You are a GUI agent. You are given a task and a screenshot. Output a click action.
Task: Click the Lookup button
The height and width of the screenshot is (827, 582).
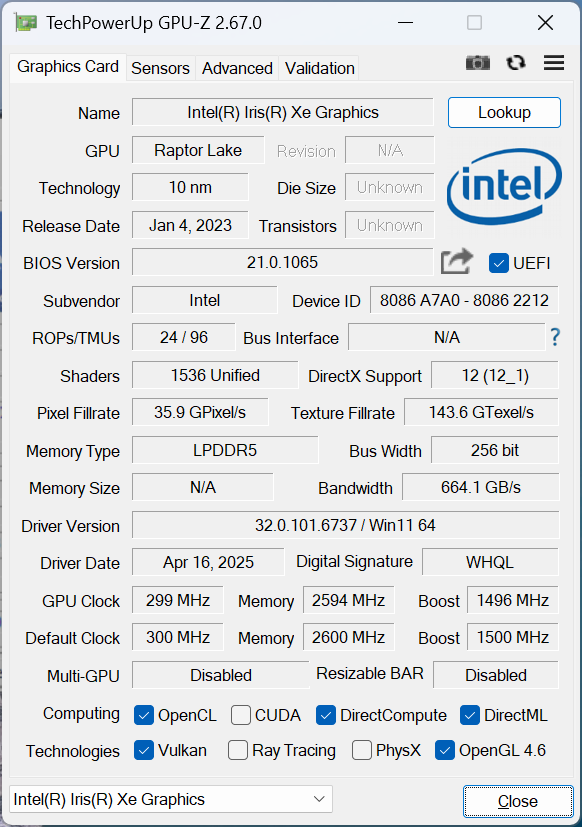tap(504, 112)
